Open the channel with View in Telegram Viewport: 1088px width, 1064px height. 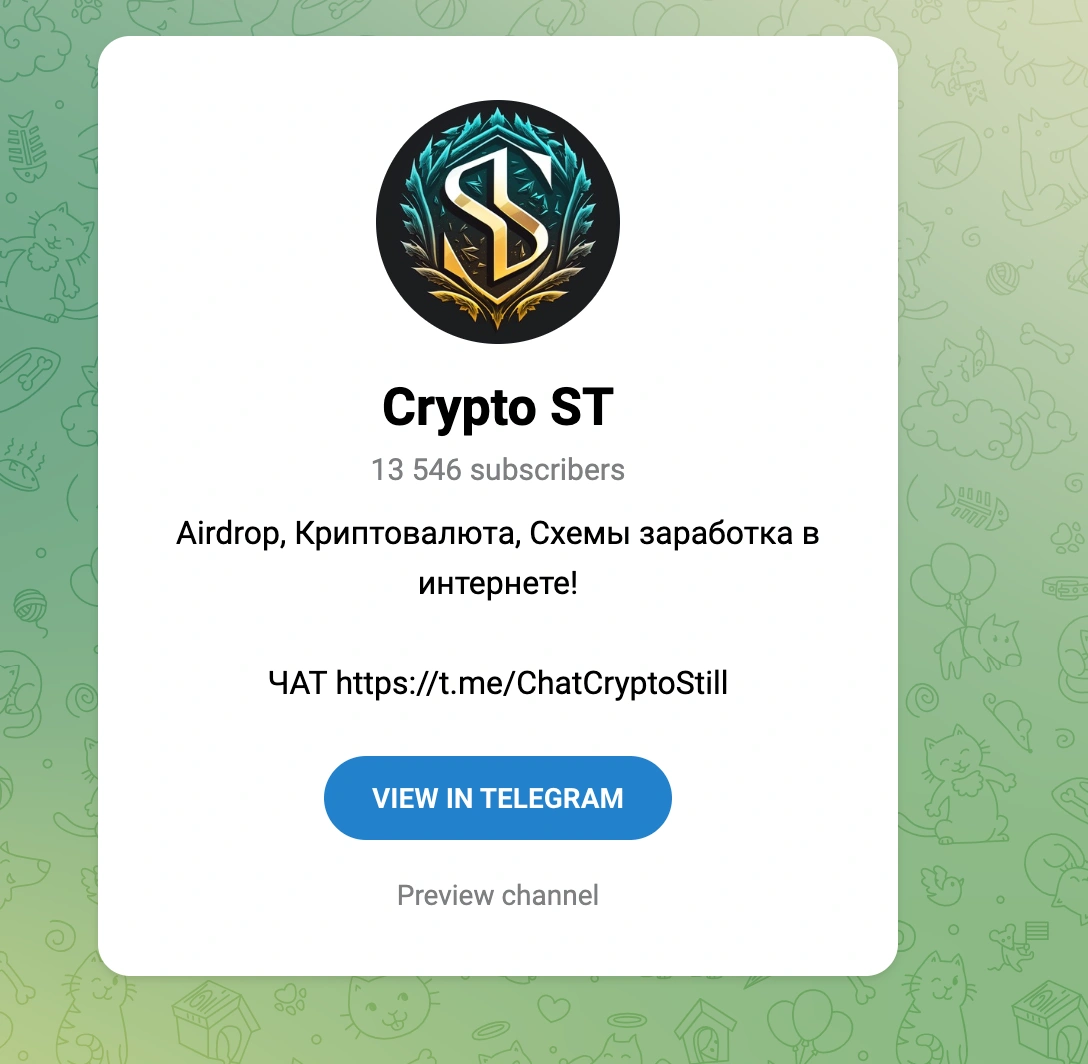[498, 797]
